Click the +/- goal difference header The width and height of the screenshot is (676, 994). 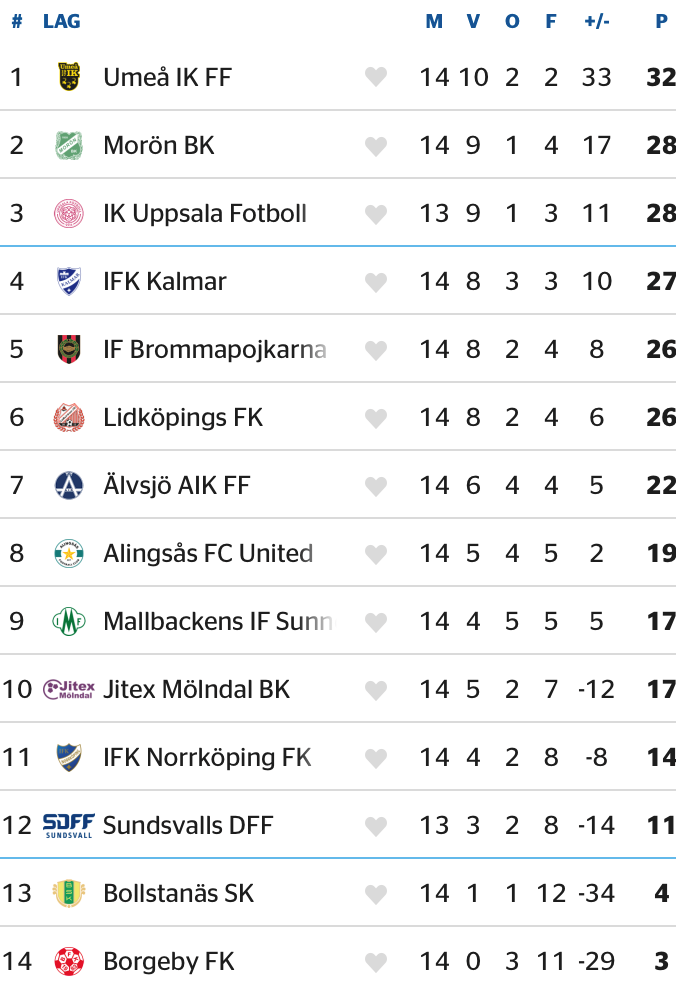pos(597,21)
